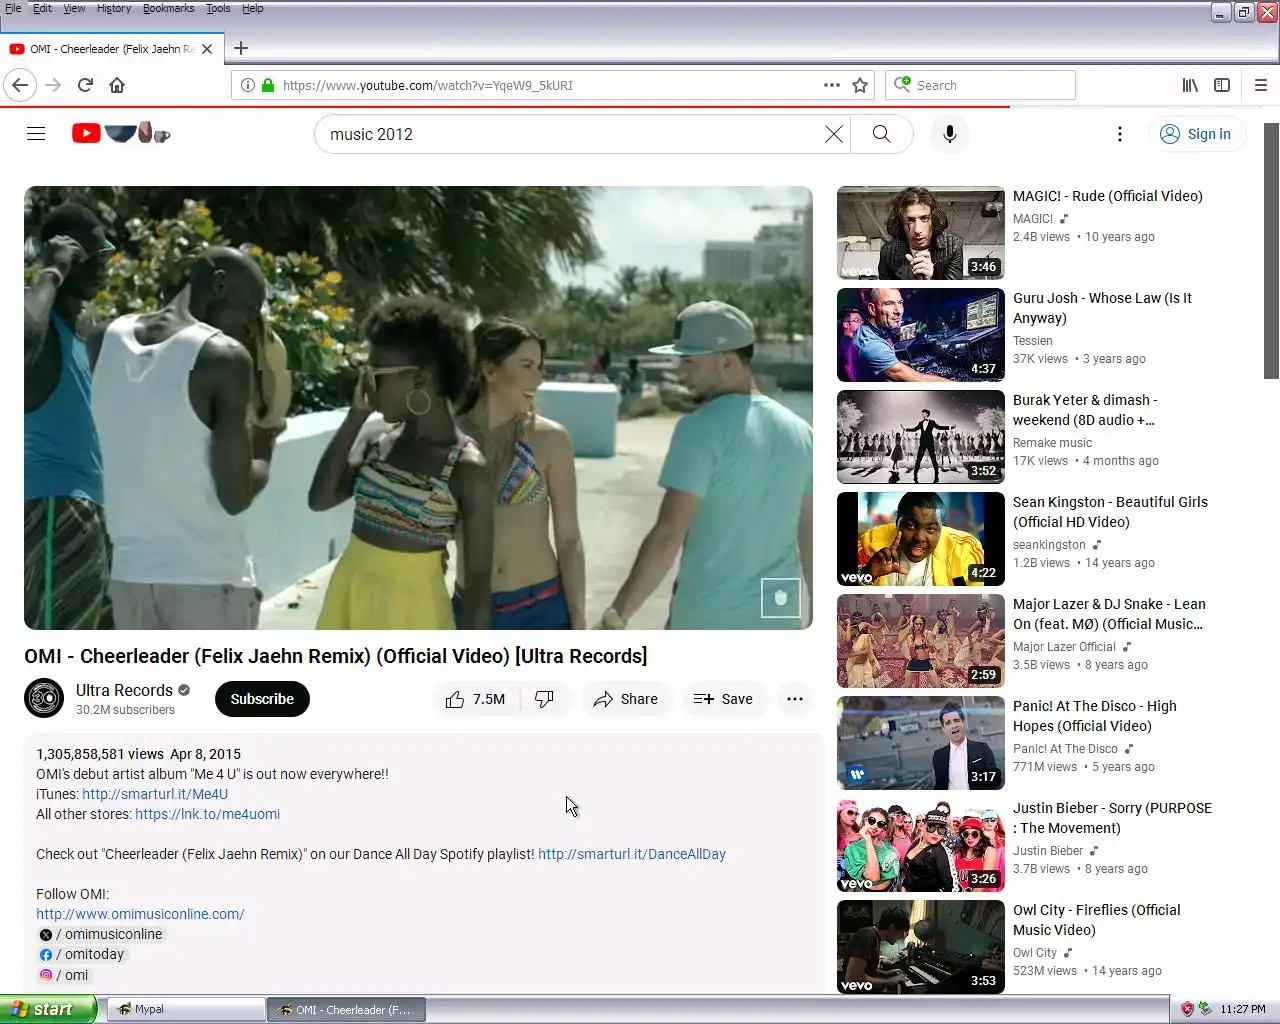Click the browser forward arrow
This screenshot has width=1280, height=1024.
coord(53,85)
